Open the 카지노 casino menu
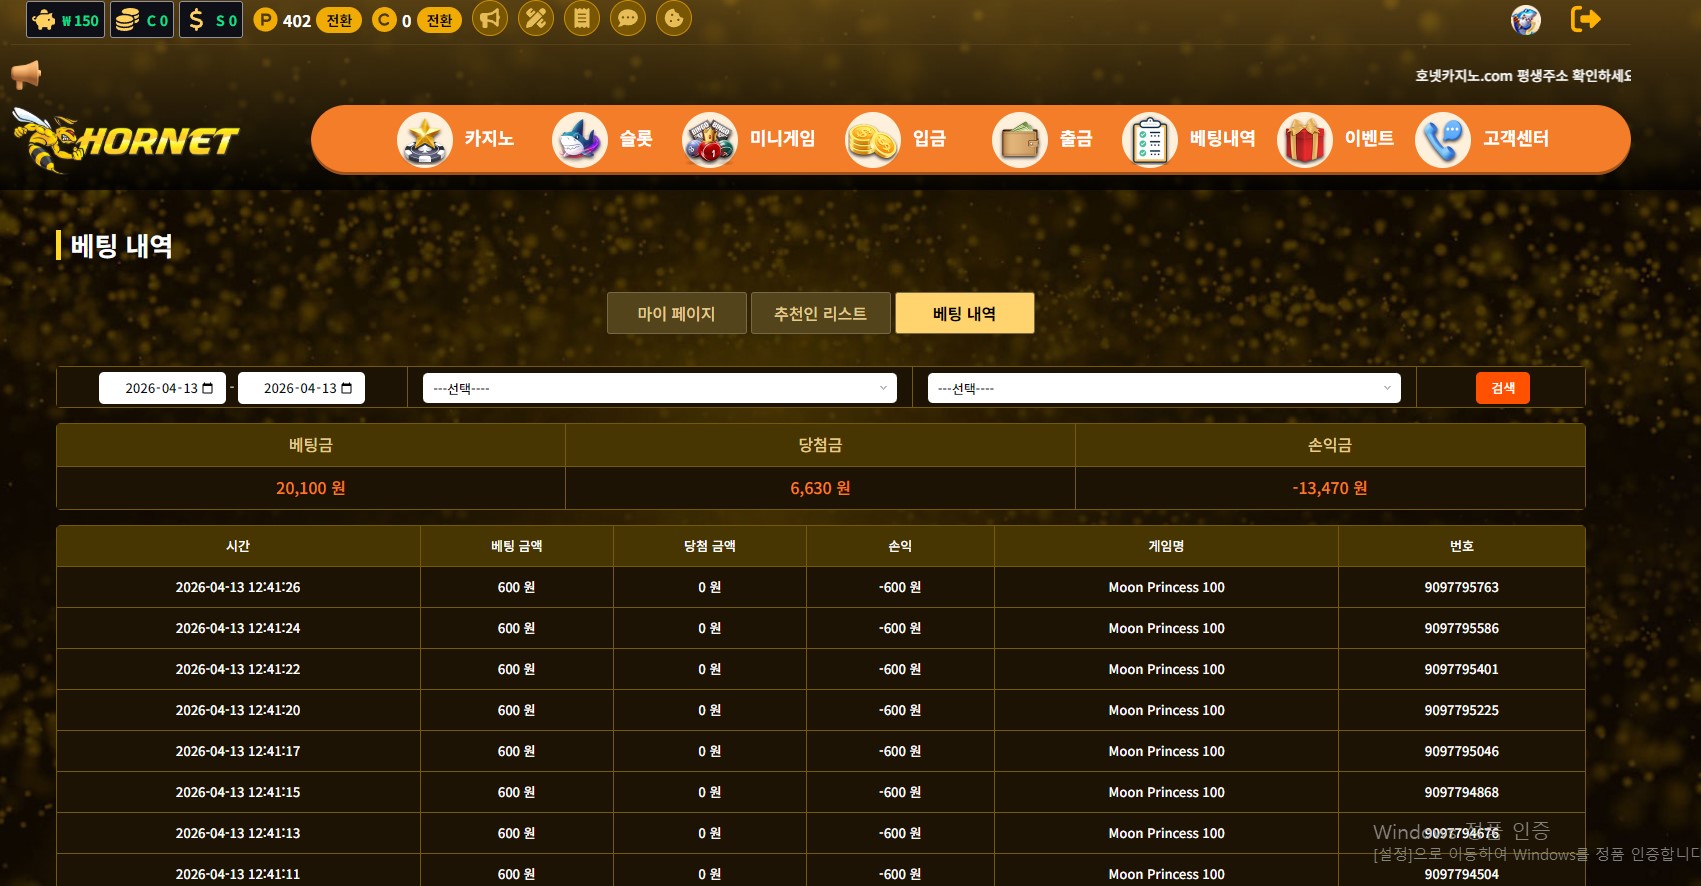 (x=457, y=139)
